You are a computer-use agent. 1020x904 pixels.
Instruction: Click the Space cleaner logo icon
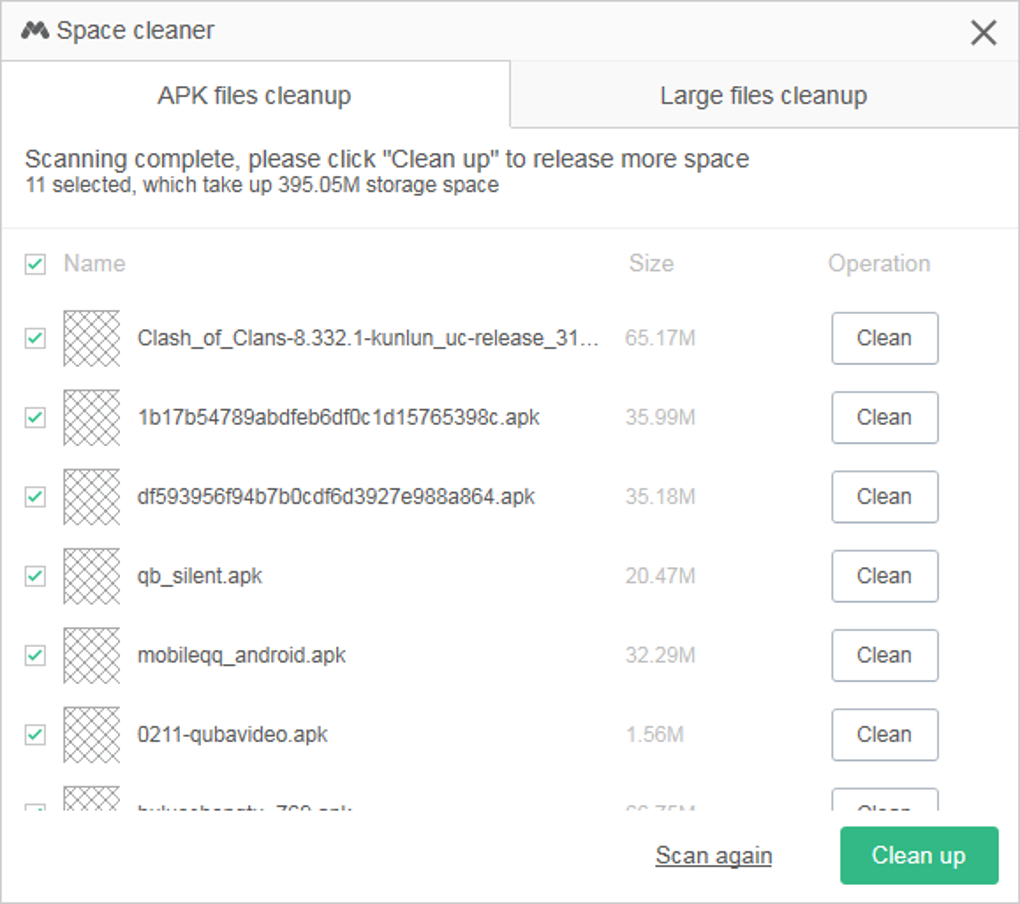click(x=35, y=31)
